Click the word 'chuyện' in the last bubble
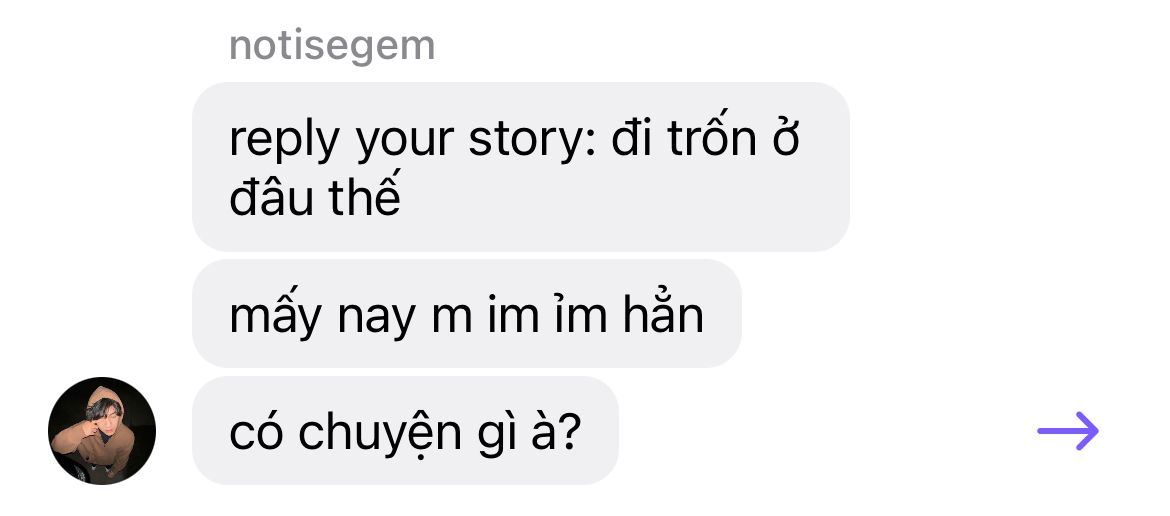Image resolution: width=1170 pixels, height=516 pixels. point(380,433)
